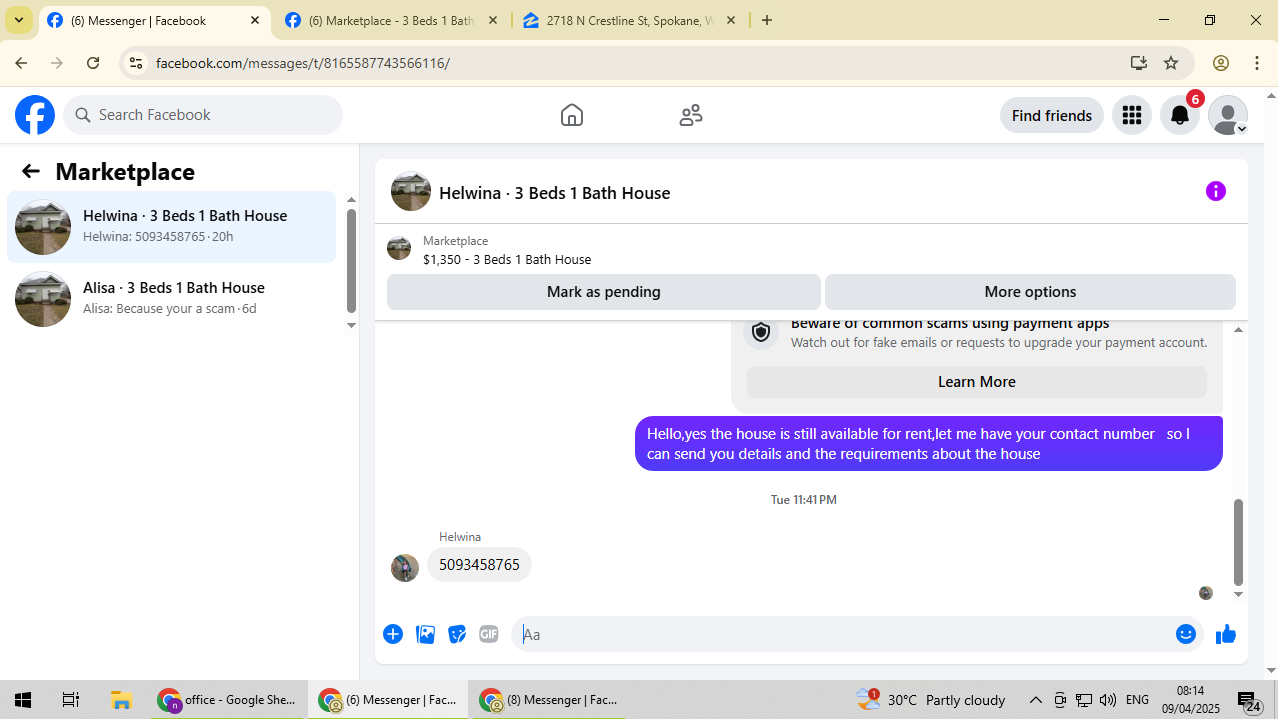The width and height of the screenshot is (1278, 719).
Task: Open a new browser tab
Action: tap(767, 20)
